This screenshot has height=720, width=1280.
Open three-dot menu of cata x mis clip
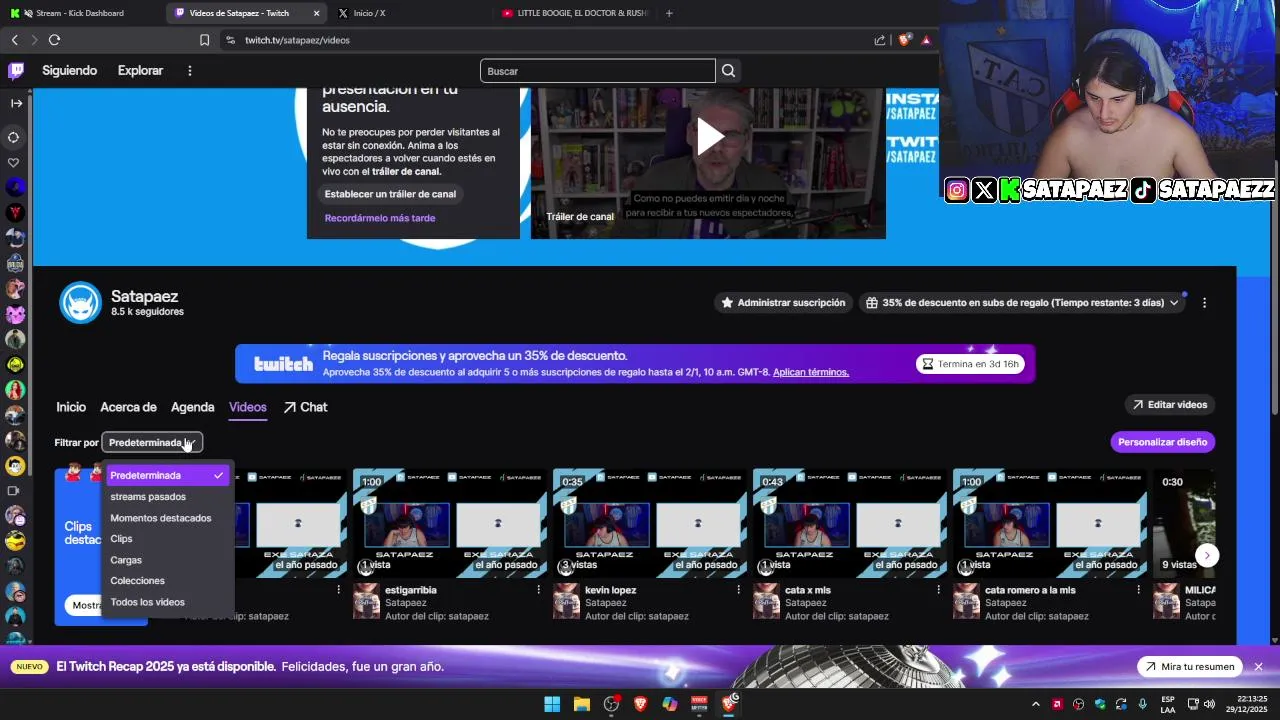tap(938, 590)
